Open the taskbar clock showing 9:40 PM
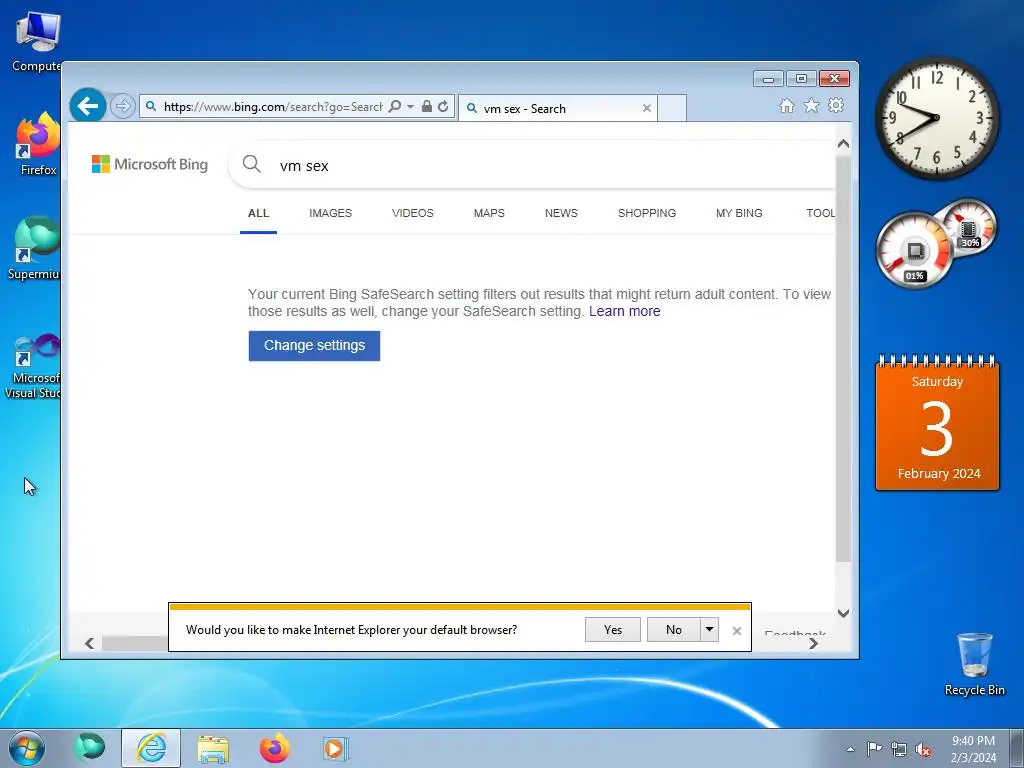This screenshot has width=1024, height=768. (x=973, y=748)
